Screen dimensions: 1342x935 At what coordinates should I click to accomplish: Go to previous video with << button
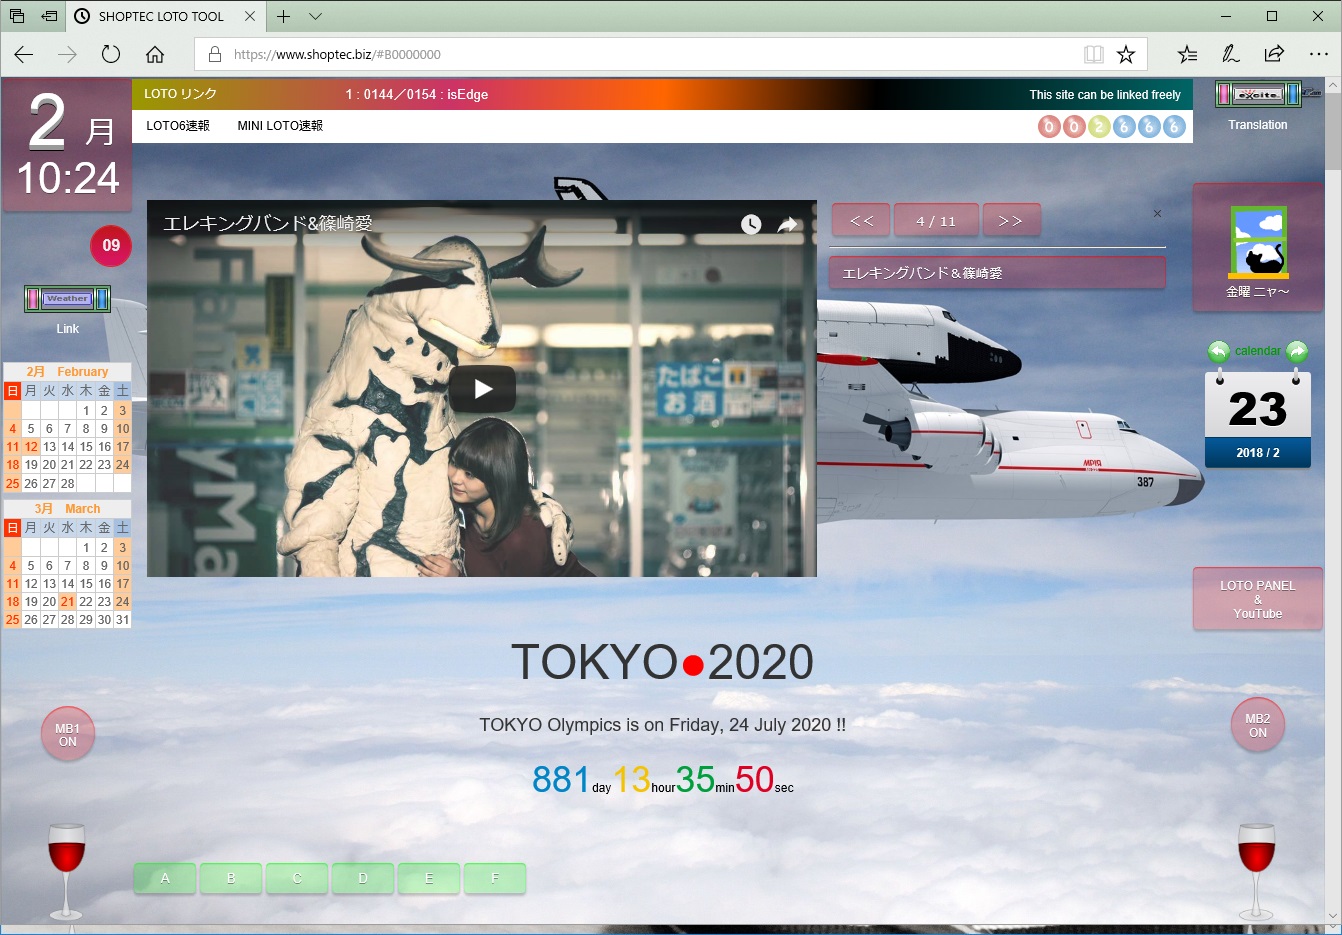(x=861, y=220)
